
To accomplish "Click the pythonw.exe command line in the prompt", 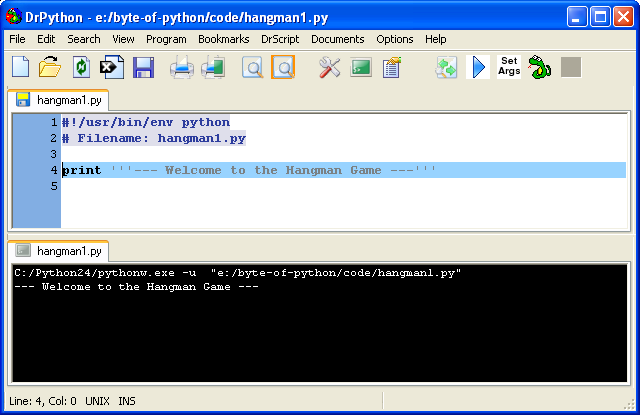I will pos(238,273).
